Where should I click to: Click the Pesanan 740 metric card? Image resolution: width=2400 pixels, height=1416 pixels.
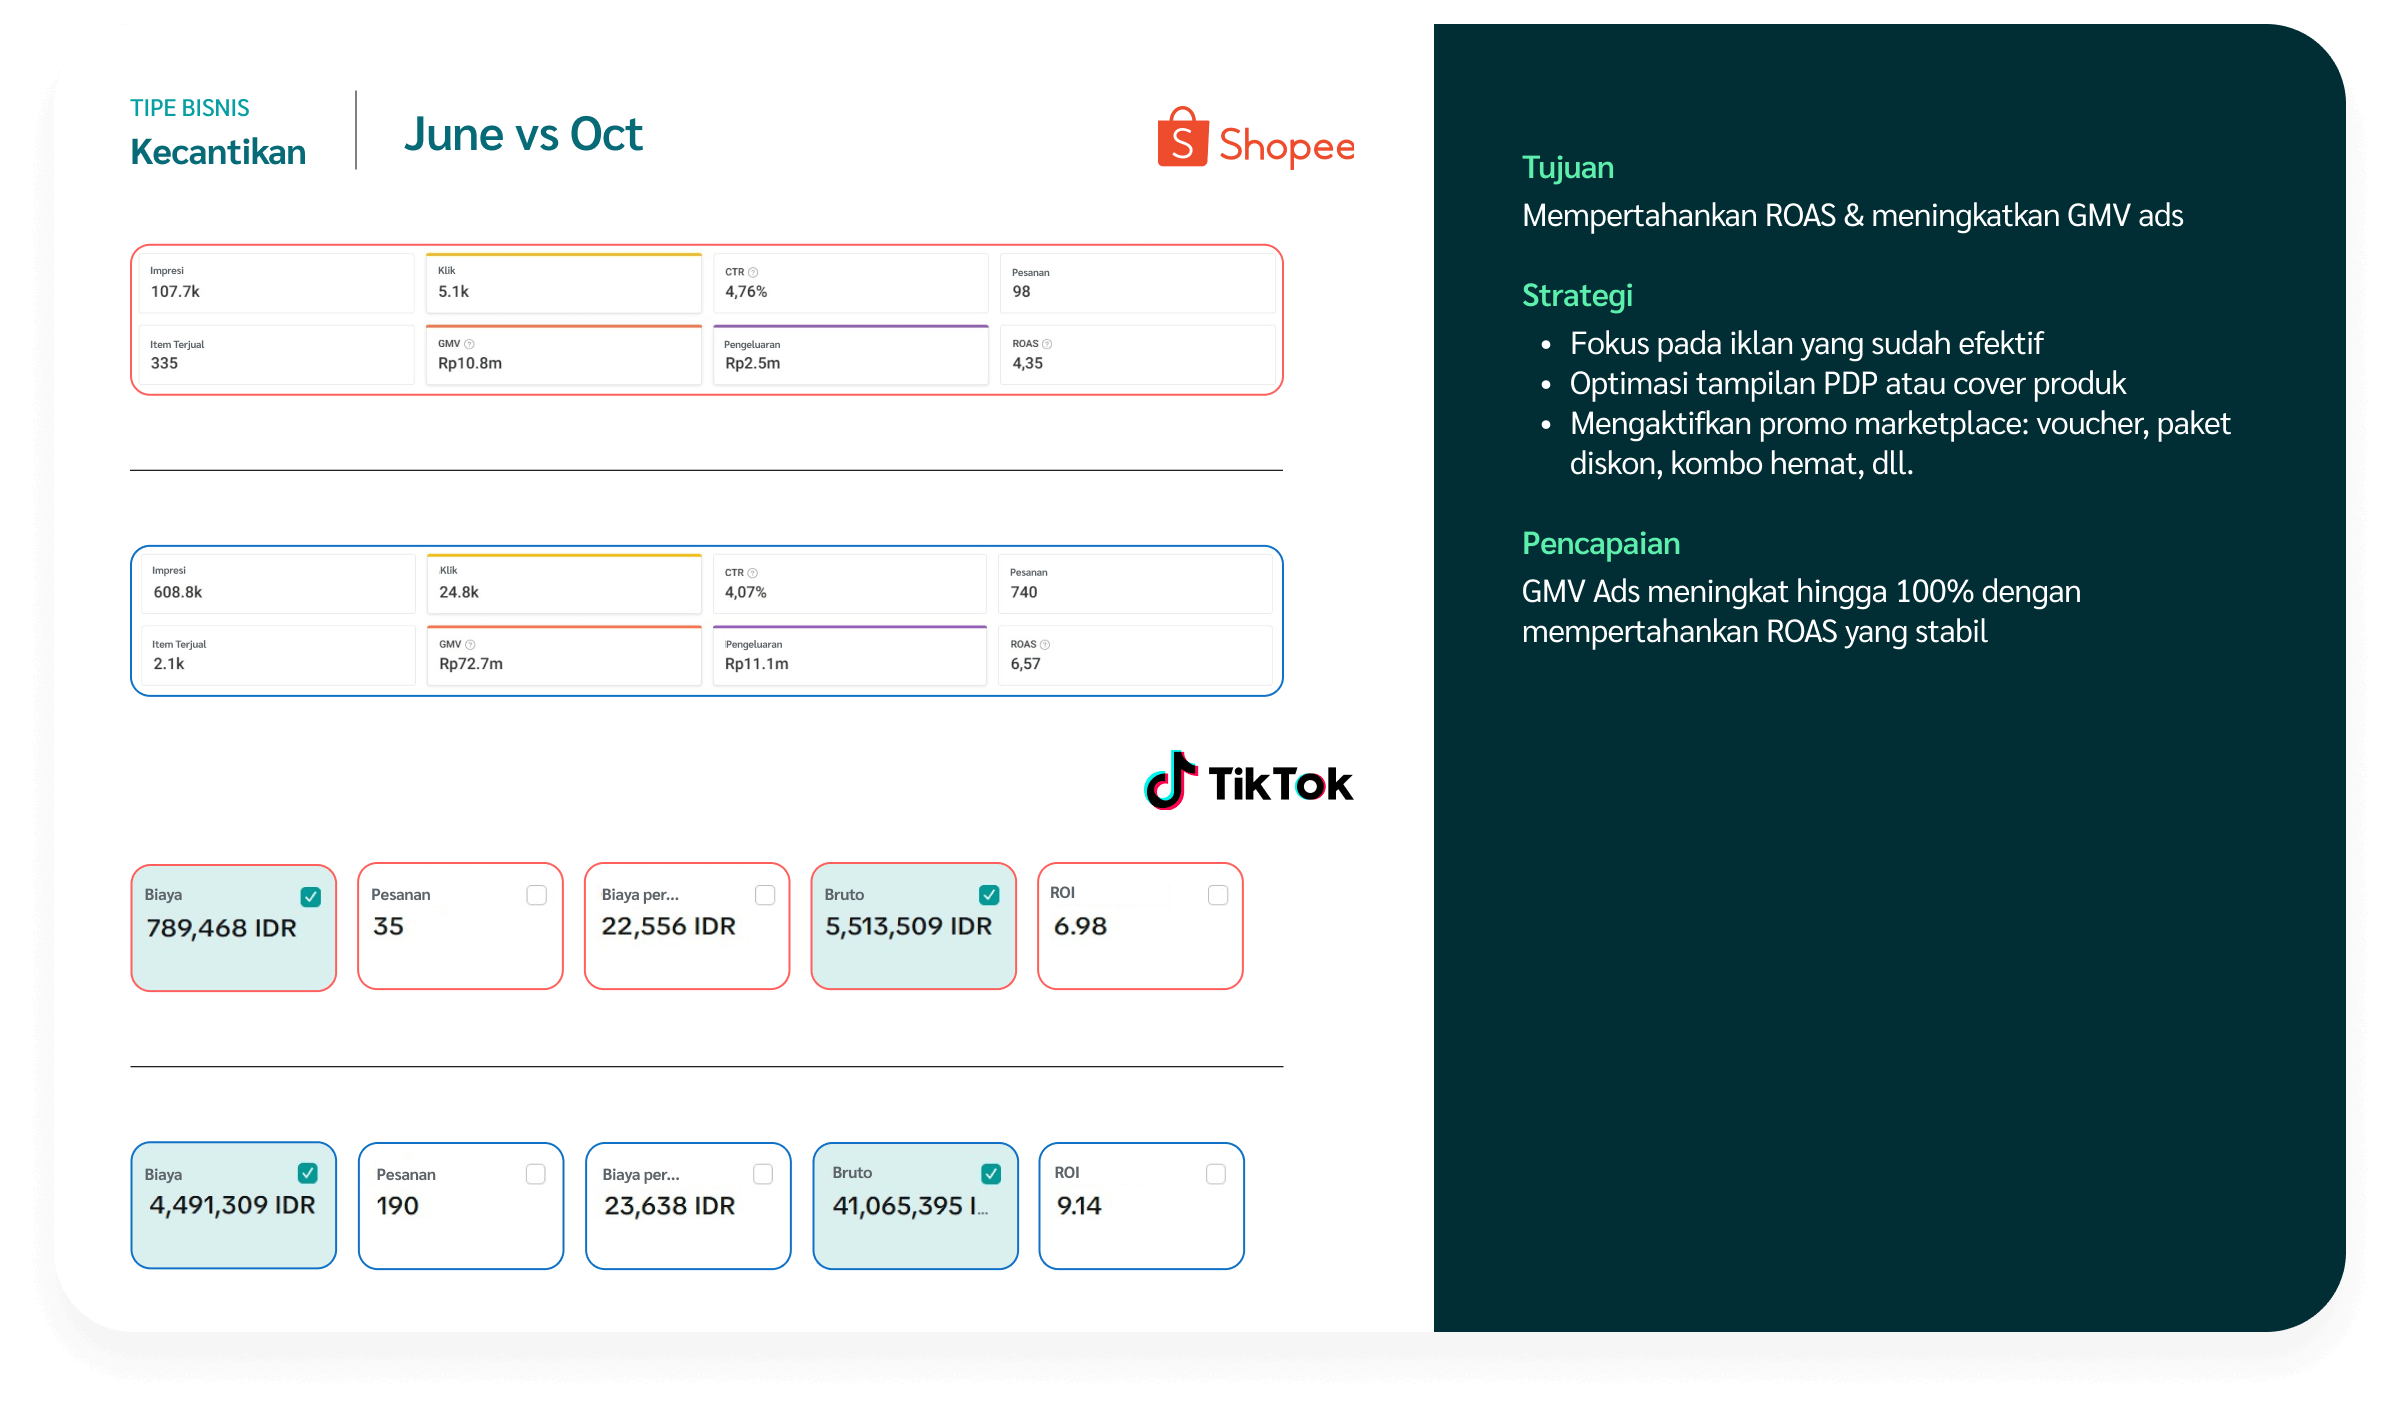(1135, 584)
